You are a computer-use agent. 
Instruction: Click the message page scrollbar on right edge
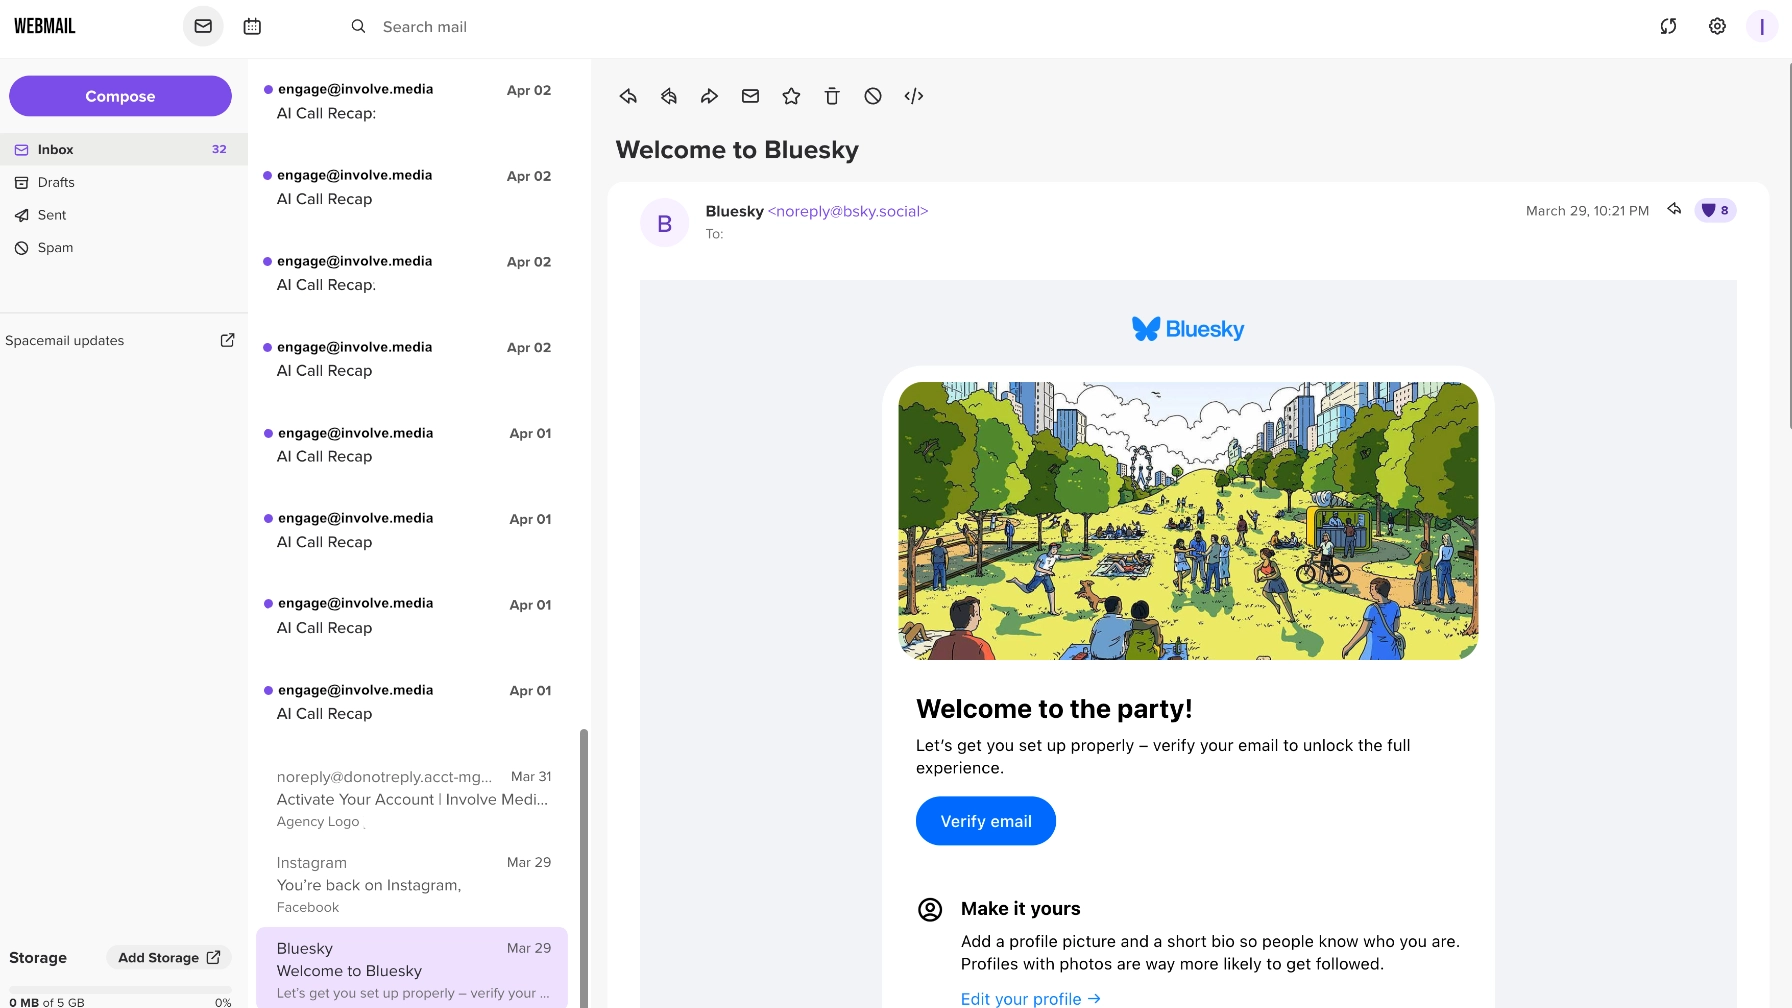tap(1789, 245)
